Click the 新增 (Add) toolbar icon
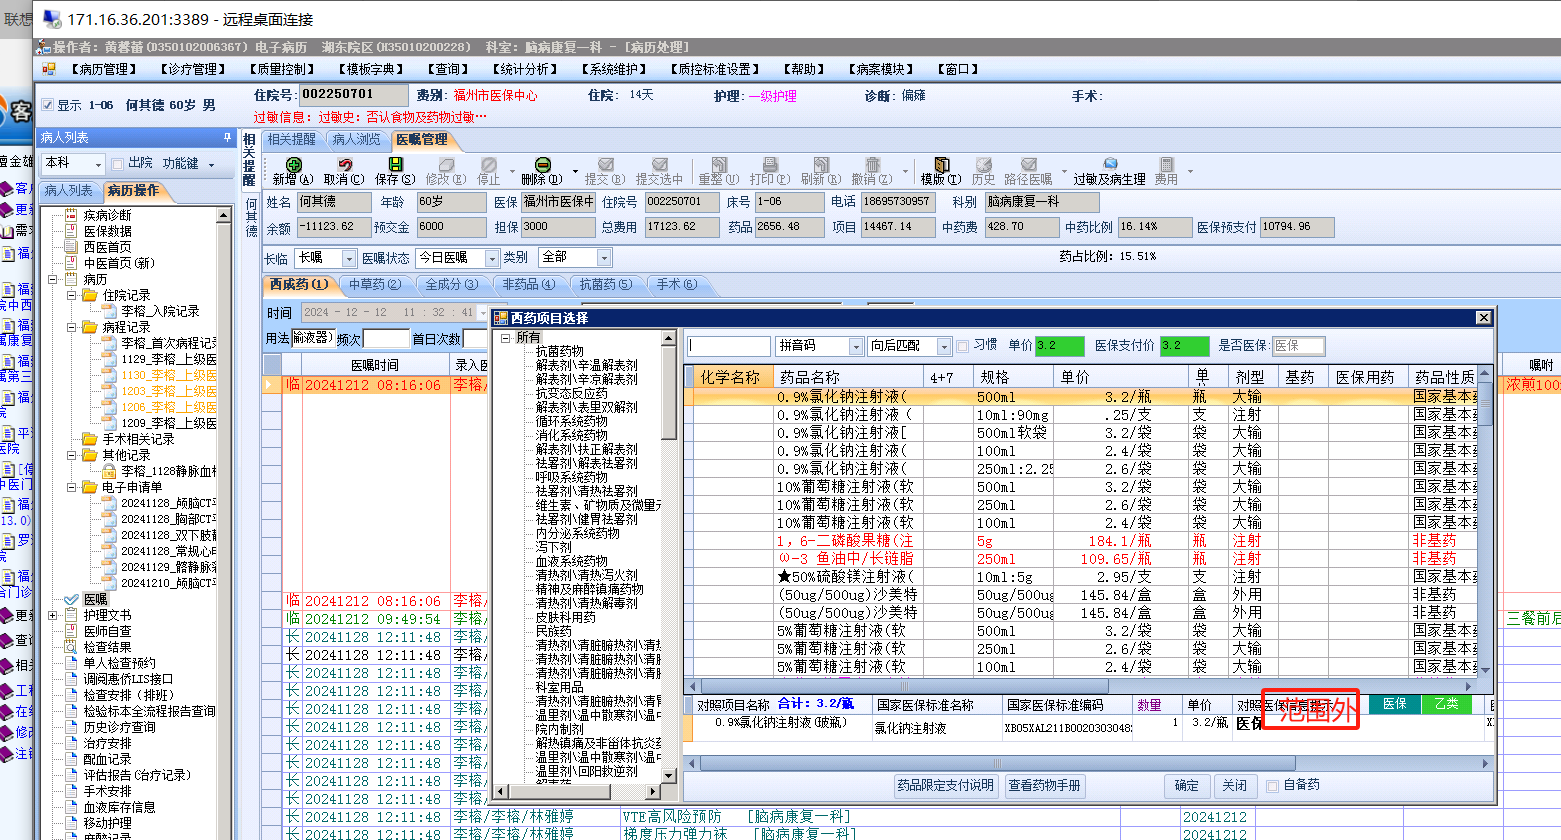 coord(293,165)
